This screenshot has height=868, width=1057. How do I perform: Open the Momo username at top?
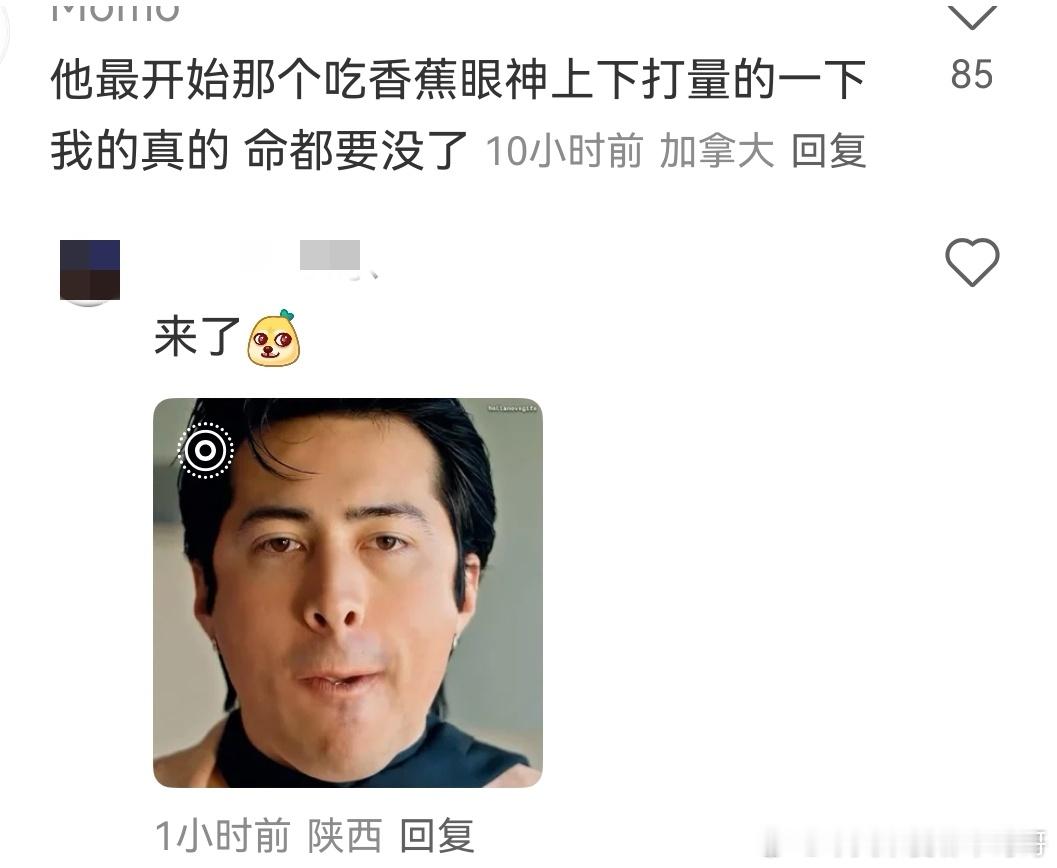point(115,11)
